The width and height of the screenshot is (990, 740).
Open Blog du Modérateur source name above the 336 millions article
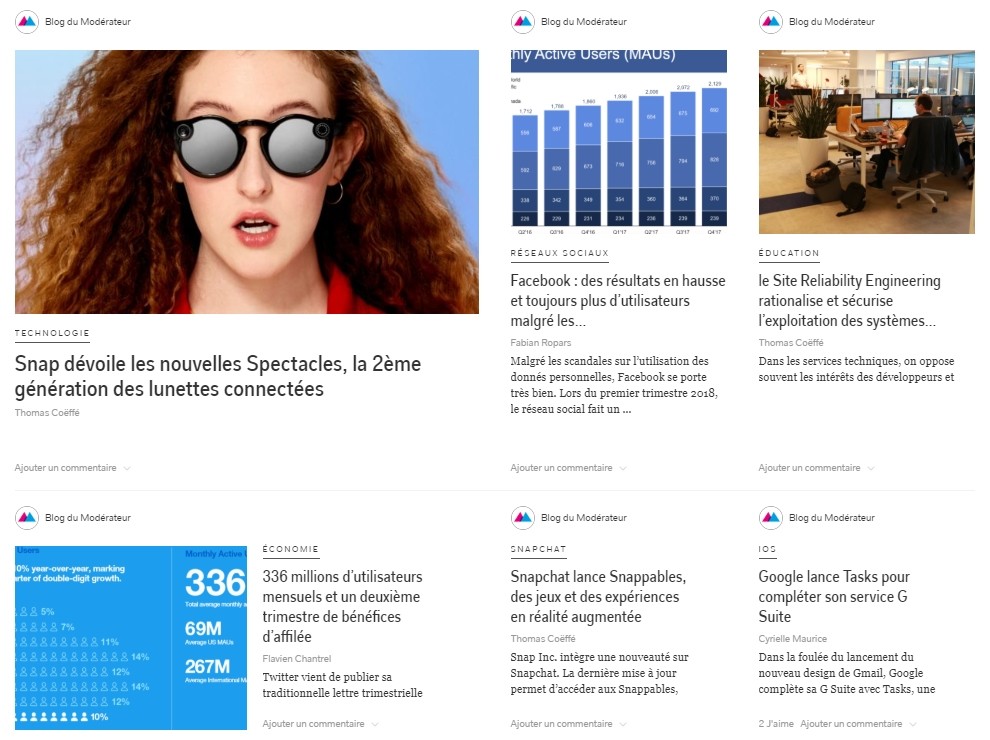tap(88, 518)
